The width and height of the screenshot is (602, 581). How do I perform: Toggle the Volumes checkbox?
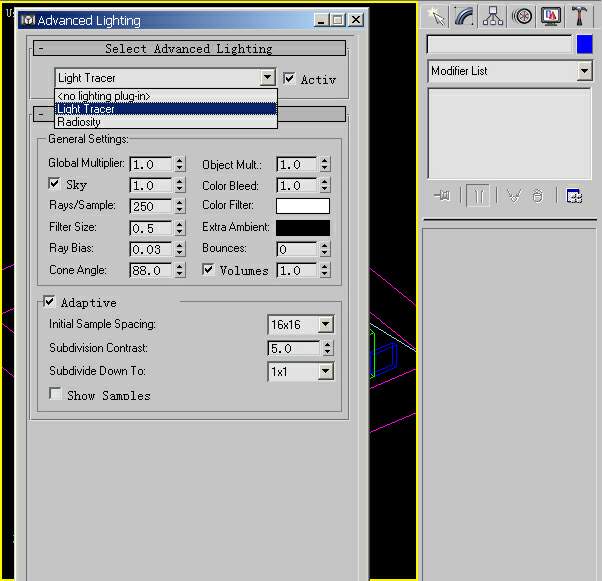208,270
